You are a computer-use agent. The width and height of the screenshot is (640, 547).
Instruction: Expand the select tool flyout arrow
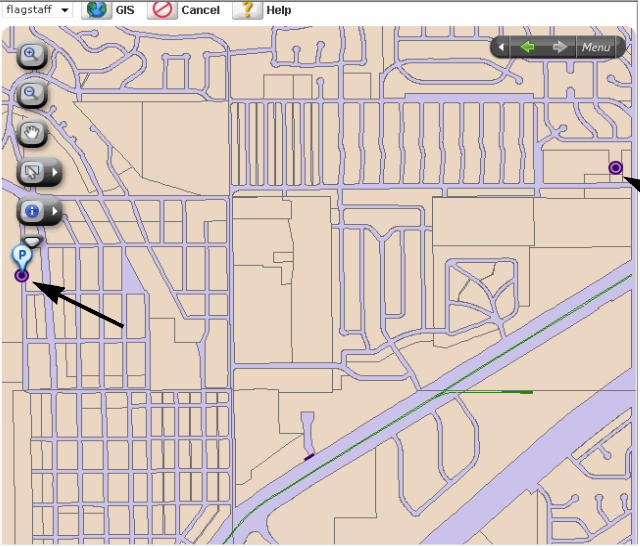tap(55, 172)
